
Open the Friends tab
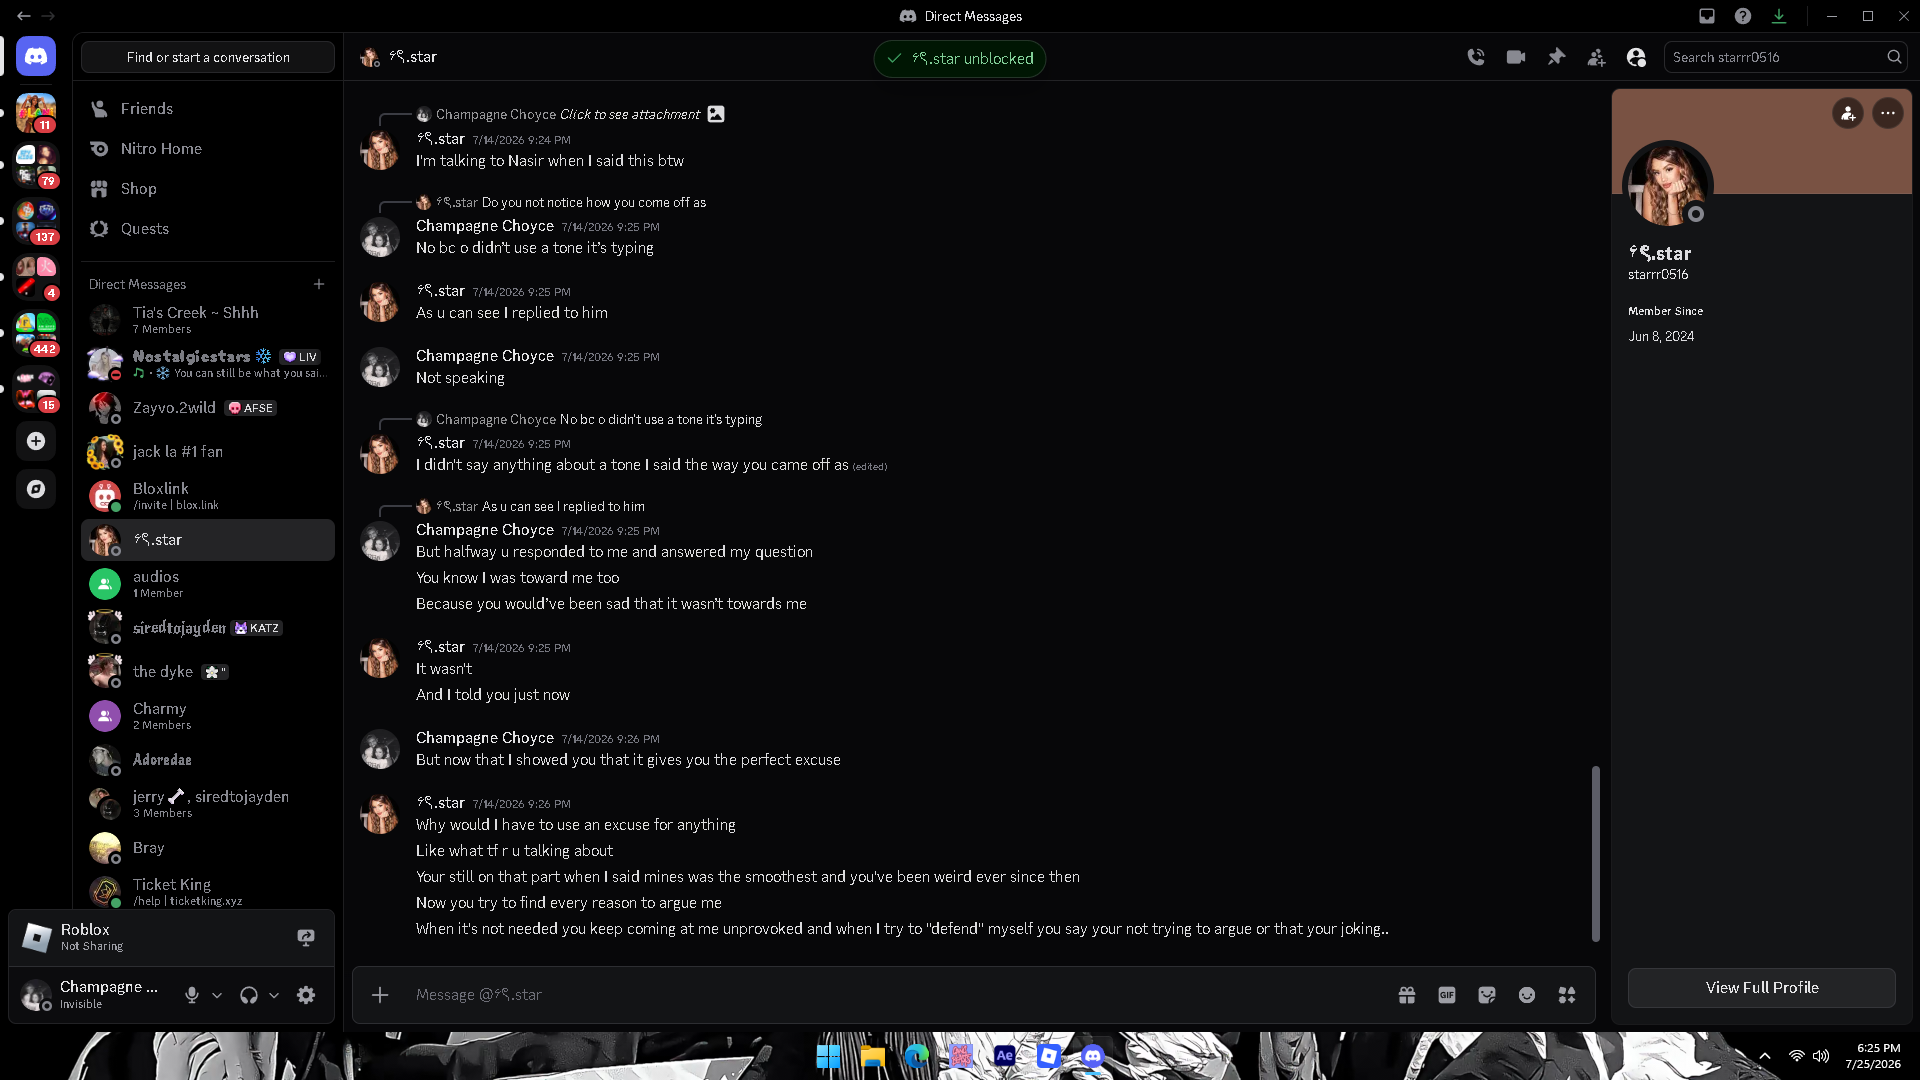pos(208,109)
